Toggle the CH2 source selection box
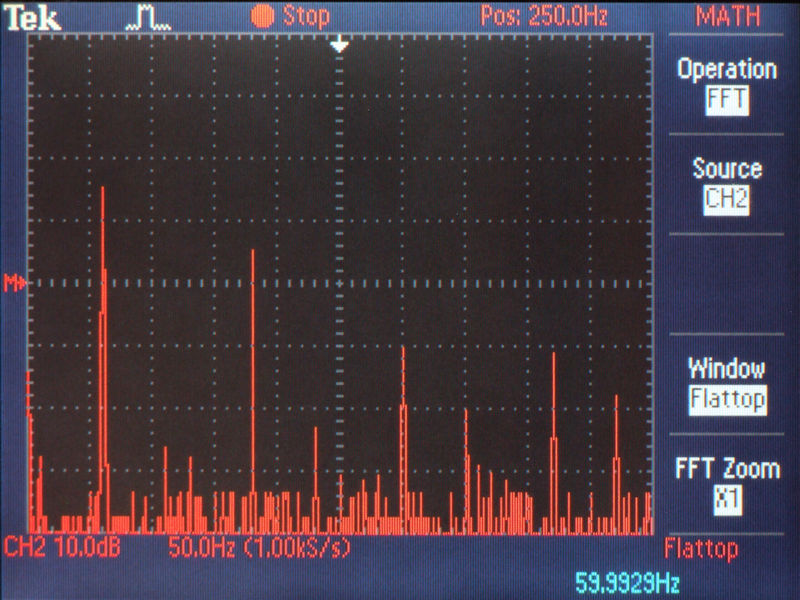Viewport: 800px width, 600px height. (727, 199)
